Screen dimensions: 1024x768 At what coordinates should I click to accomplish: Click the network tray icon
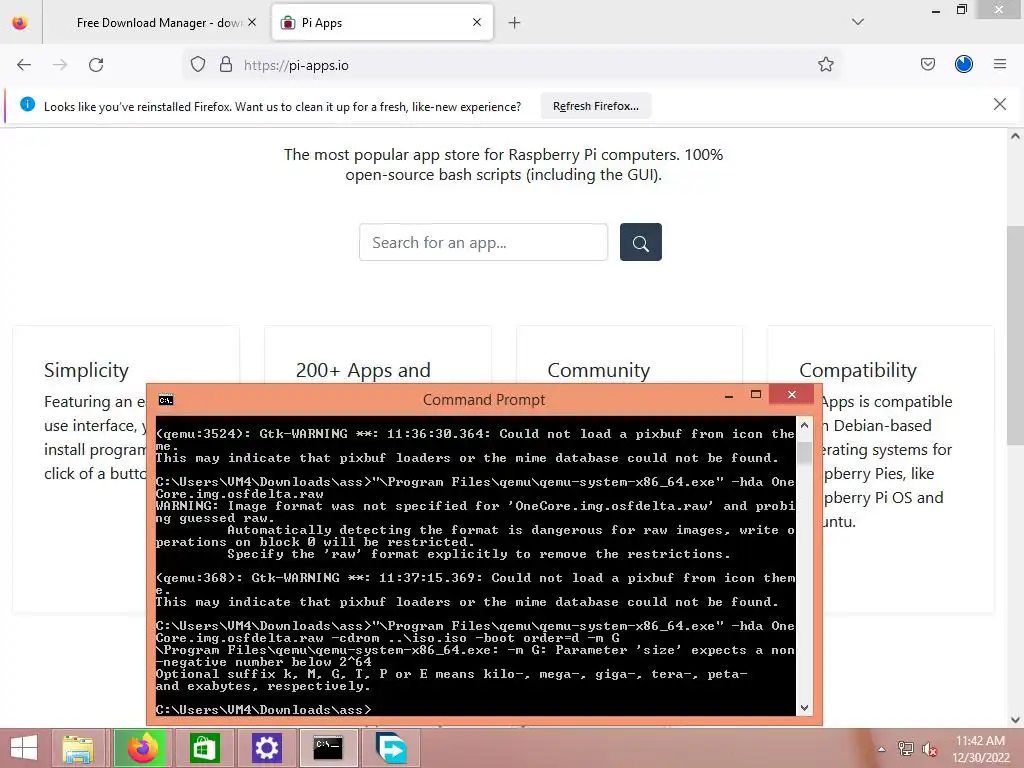905,749
